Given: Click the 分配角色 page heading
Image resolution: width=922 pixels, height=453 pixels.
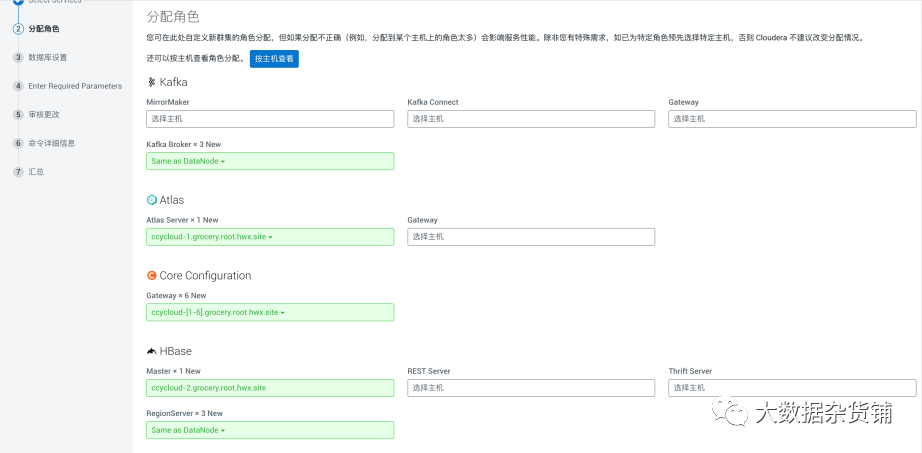Looking at the screenshot, I should tap(173, 16).
